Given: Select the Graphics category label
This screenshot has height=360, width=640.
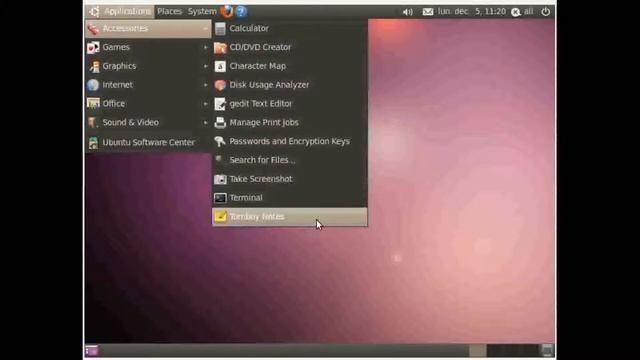Looking at the screenshot, I should [x=119, y=66].
